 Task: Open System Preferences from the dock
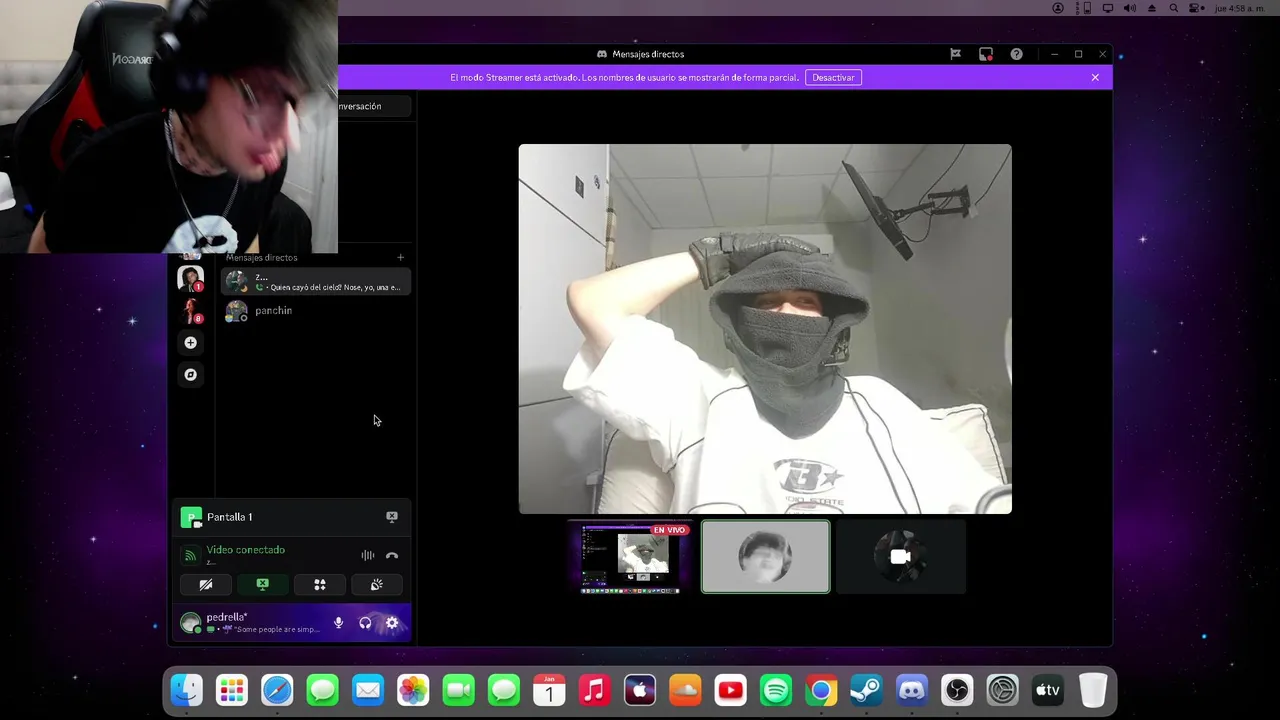tap(1002, 690)
